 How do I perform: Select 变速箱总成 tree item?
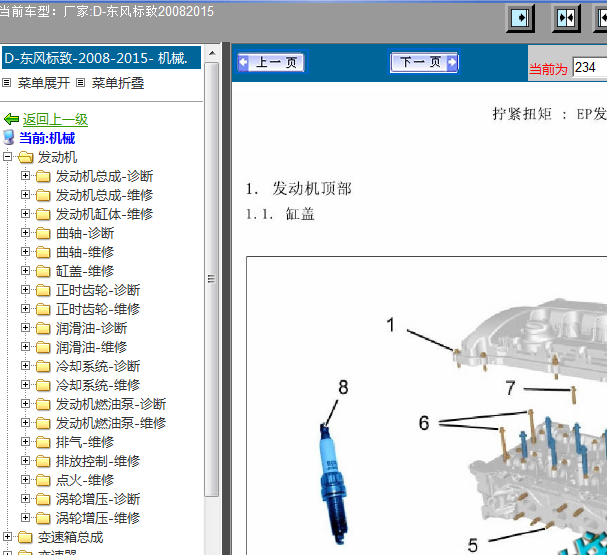(x=70, y=537)
